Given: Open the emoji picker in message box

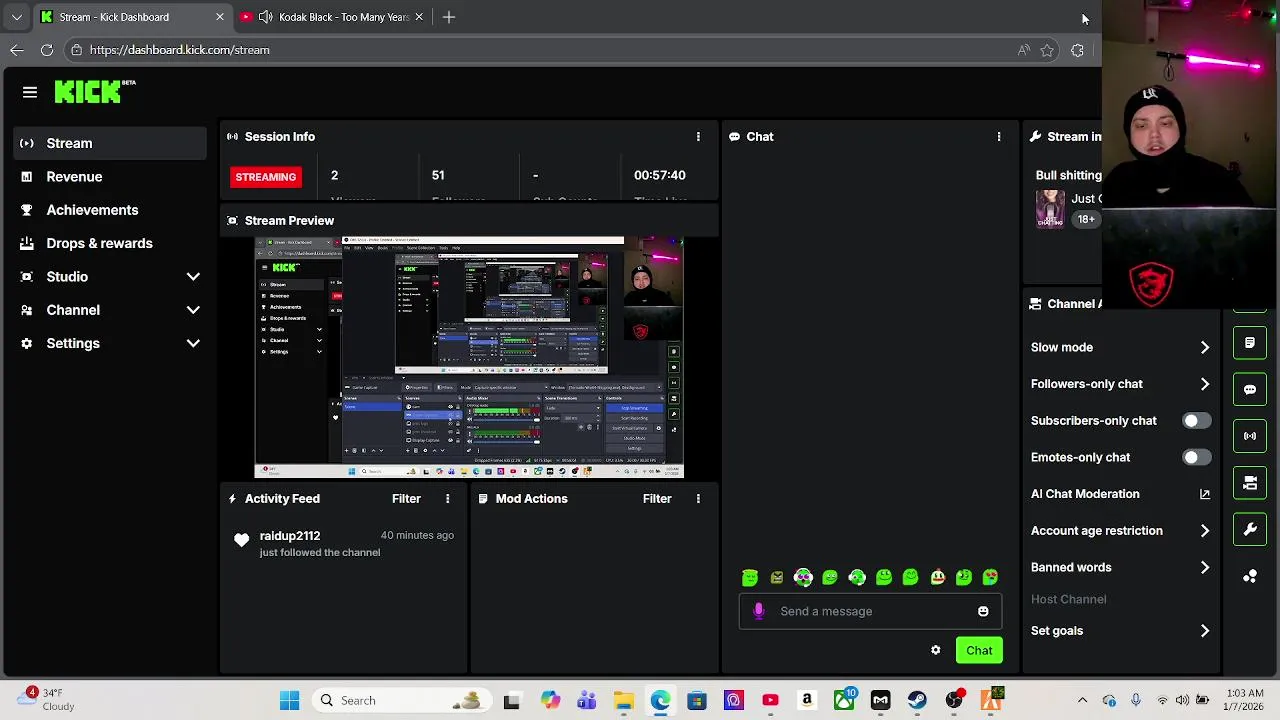Looking at the screenshot, I should tap(983, 611).
